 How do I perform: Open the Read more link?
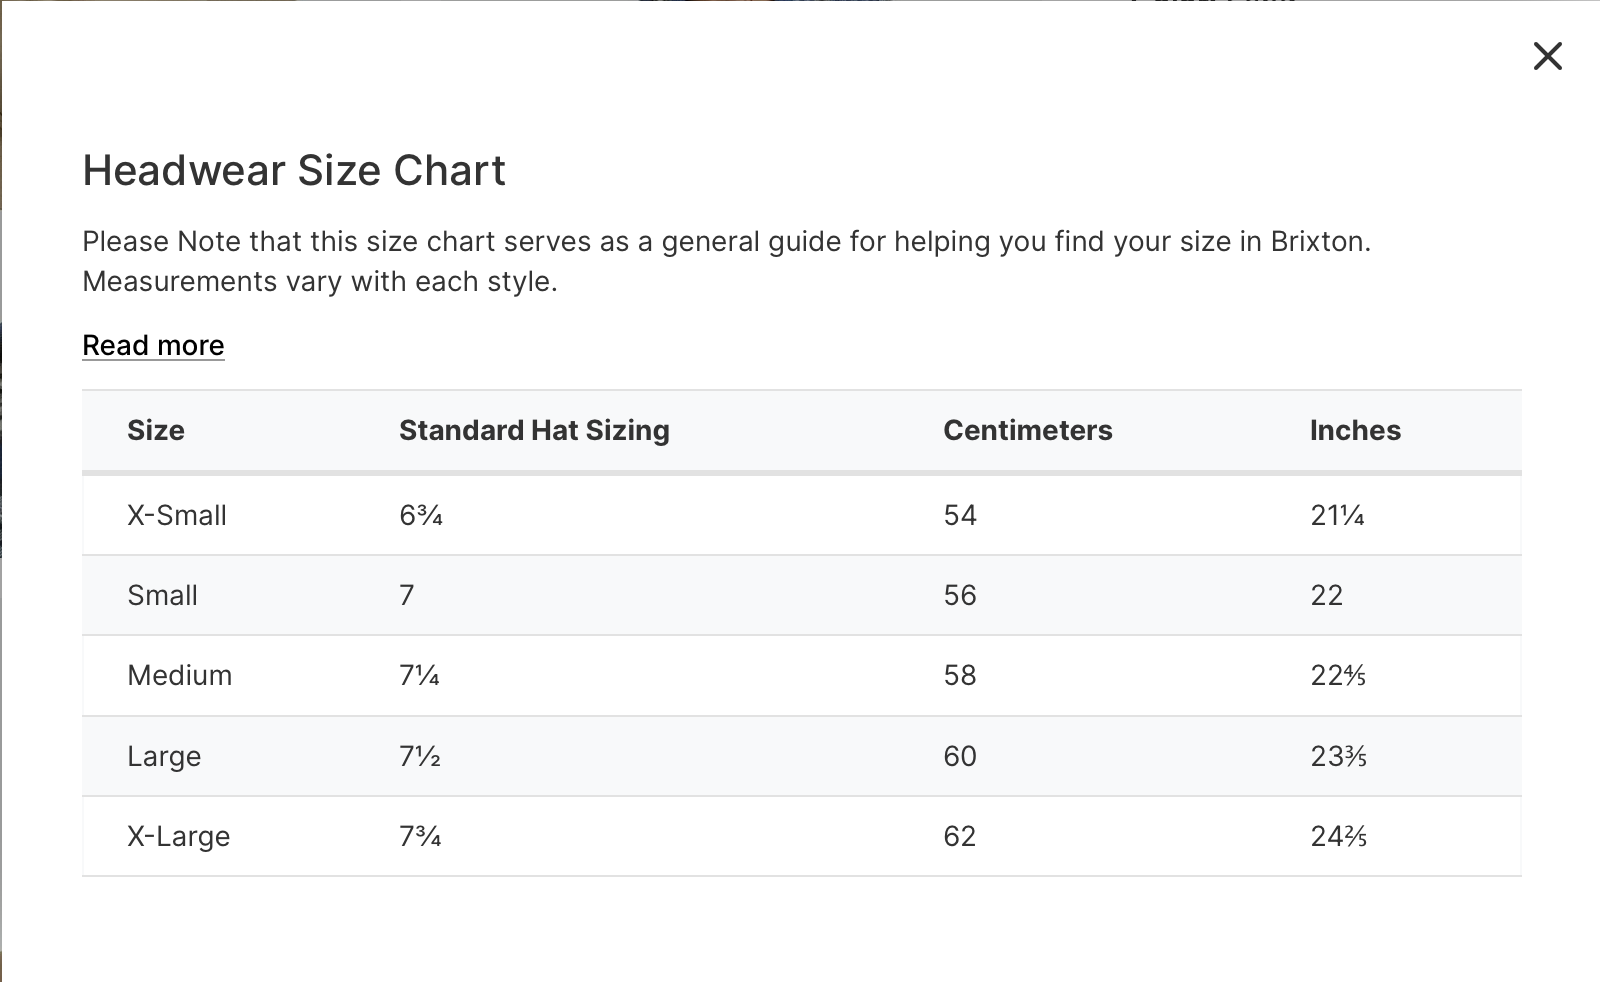(153, 345)
